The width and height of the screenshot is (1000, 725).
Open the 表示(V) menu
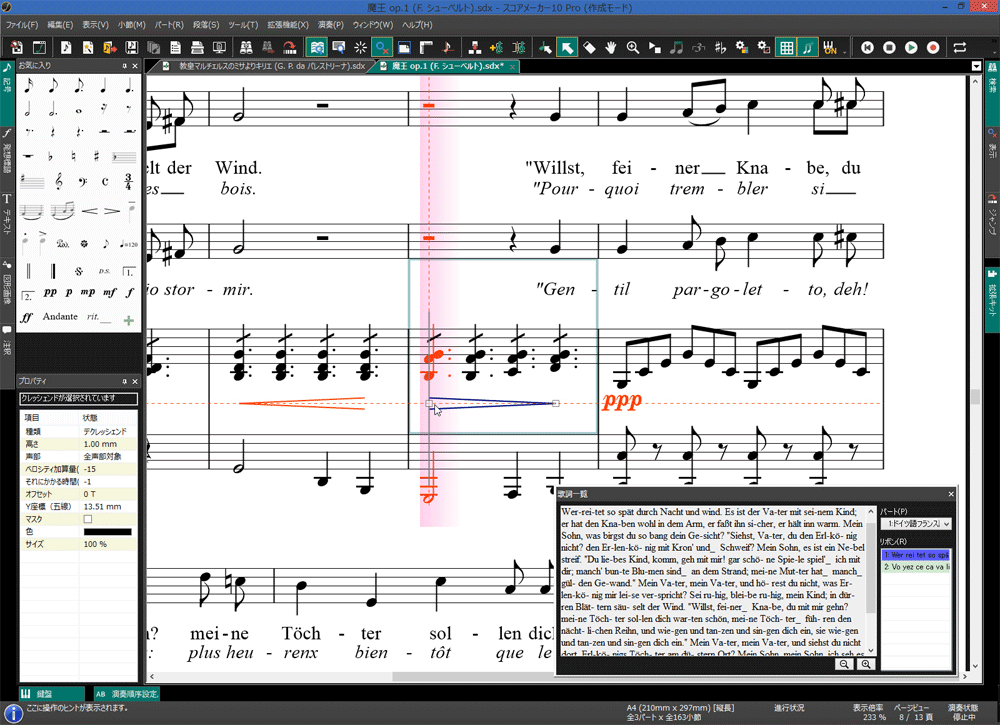(96, 24)
